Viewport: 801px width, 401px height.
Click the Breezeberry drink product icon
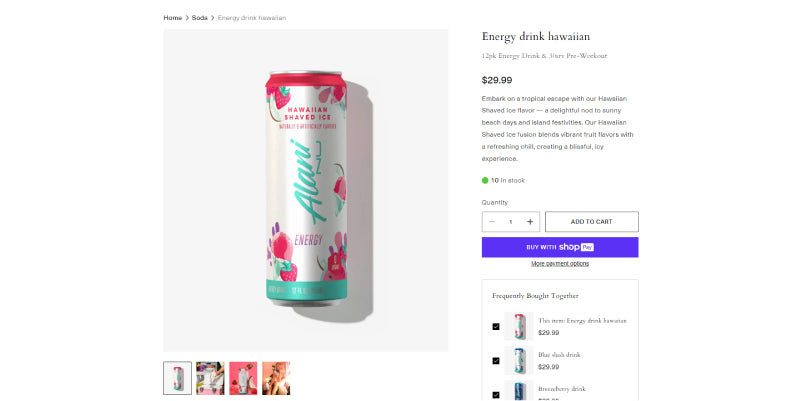518,391
